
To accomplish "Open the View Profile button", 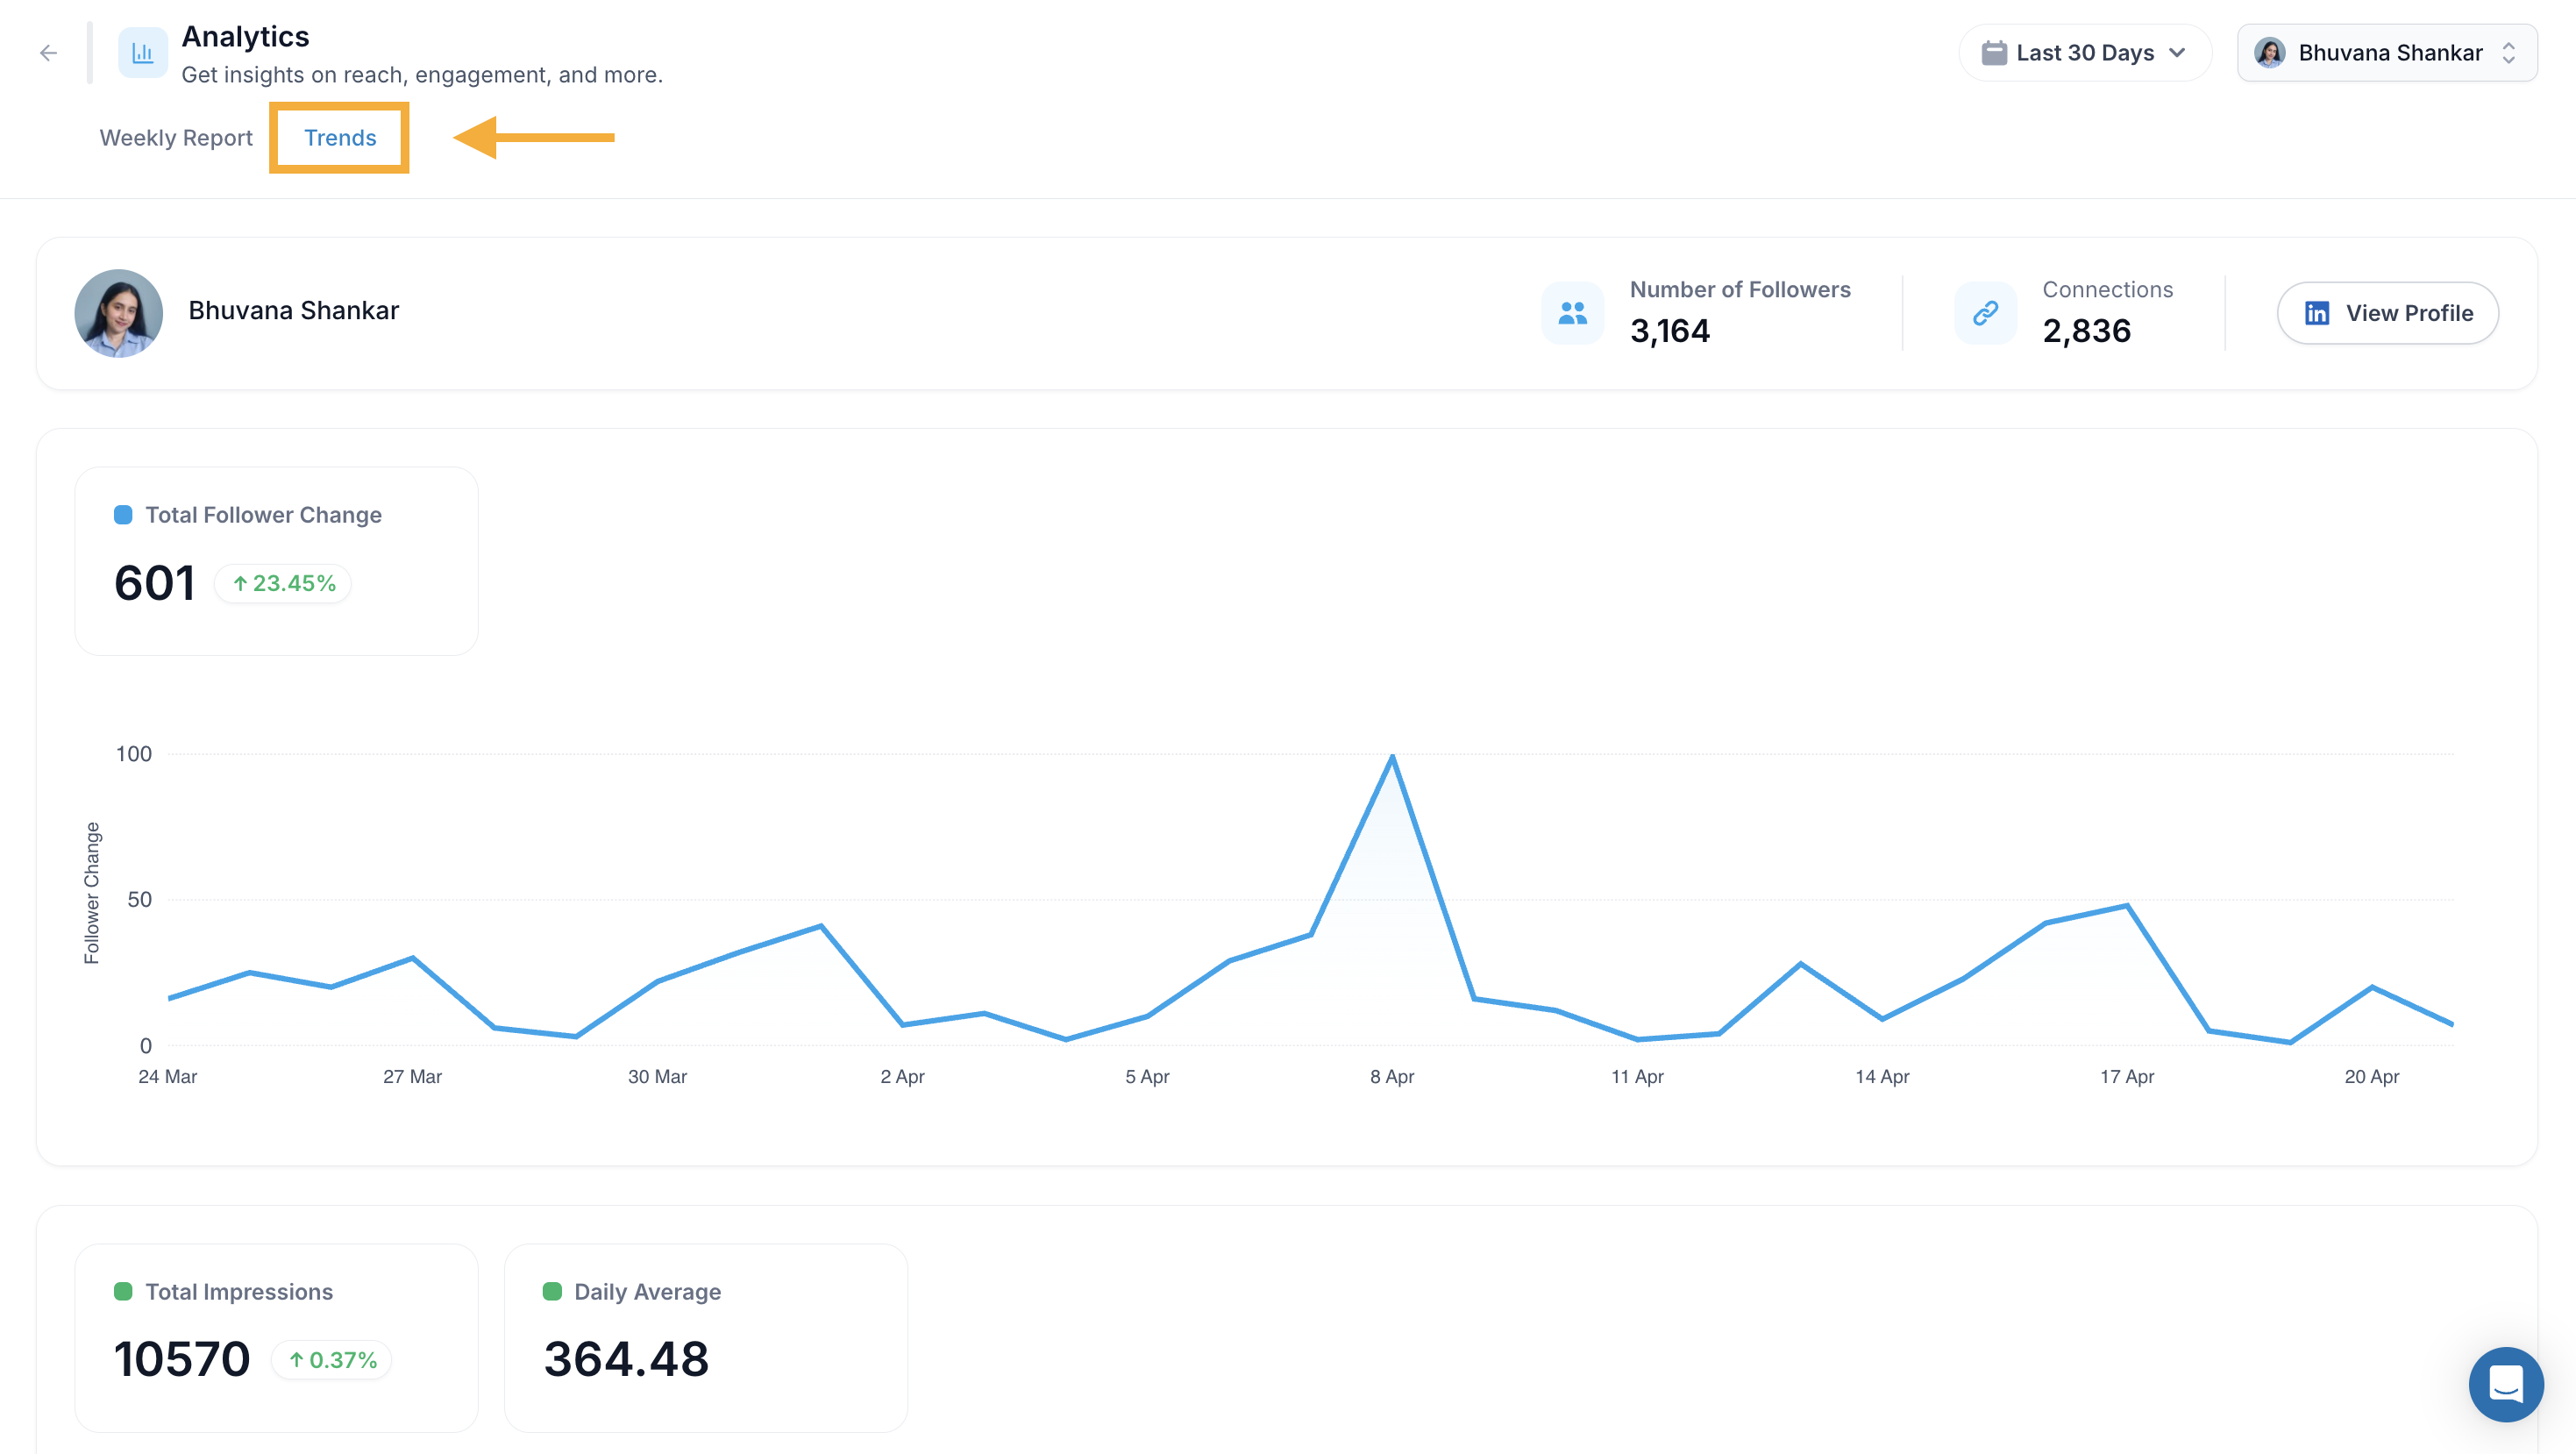I will coord(2388,313).
